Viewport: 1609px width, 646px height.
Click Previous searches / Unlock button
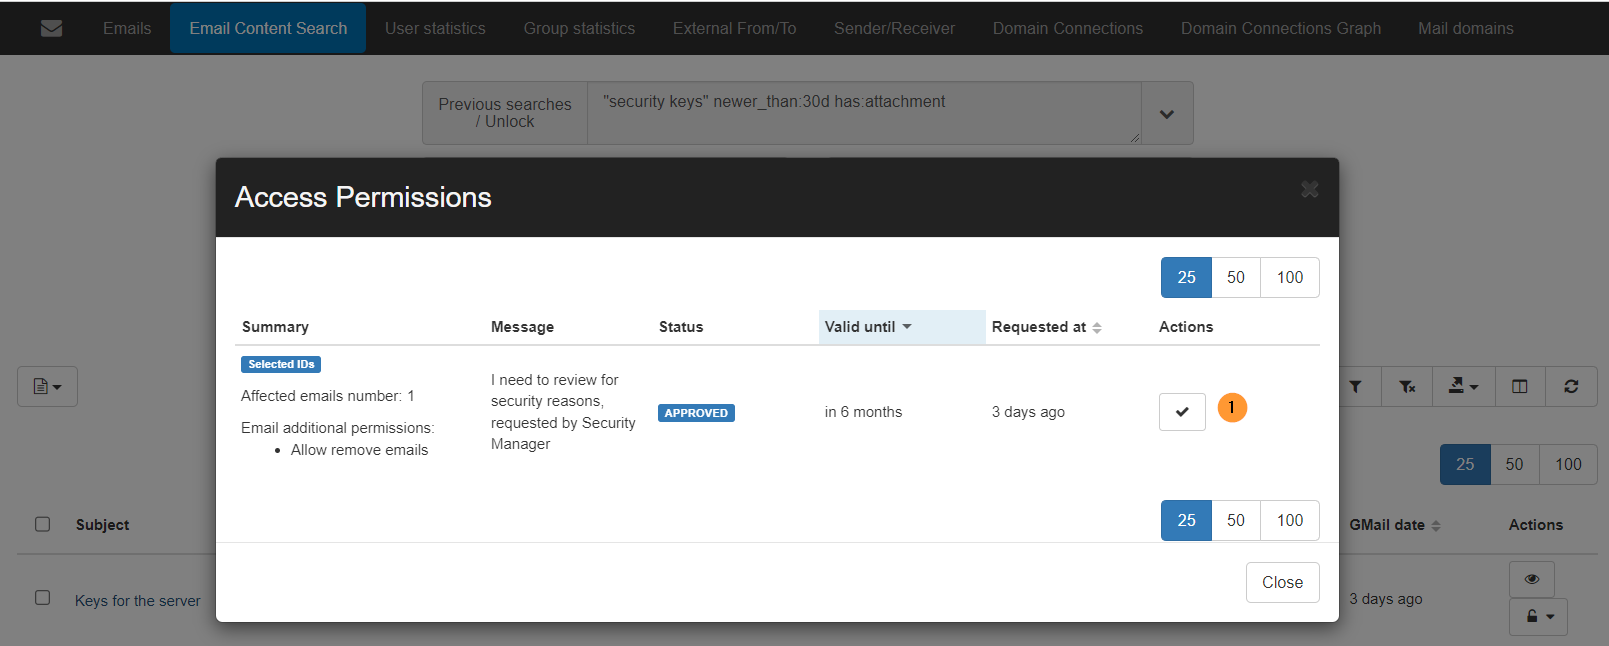[x=505, y=113]
